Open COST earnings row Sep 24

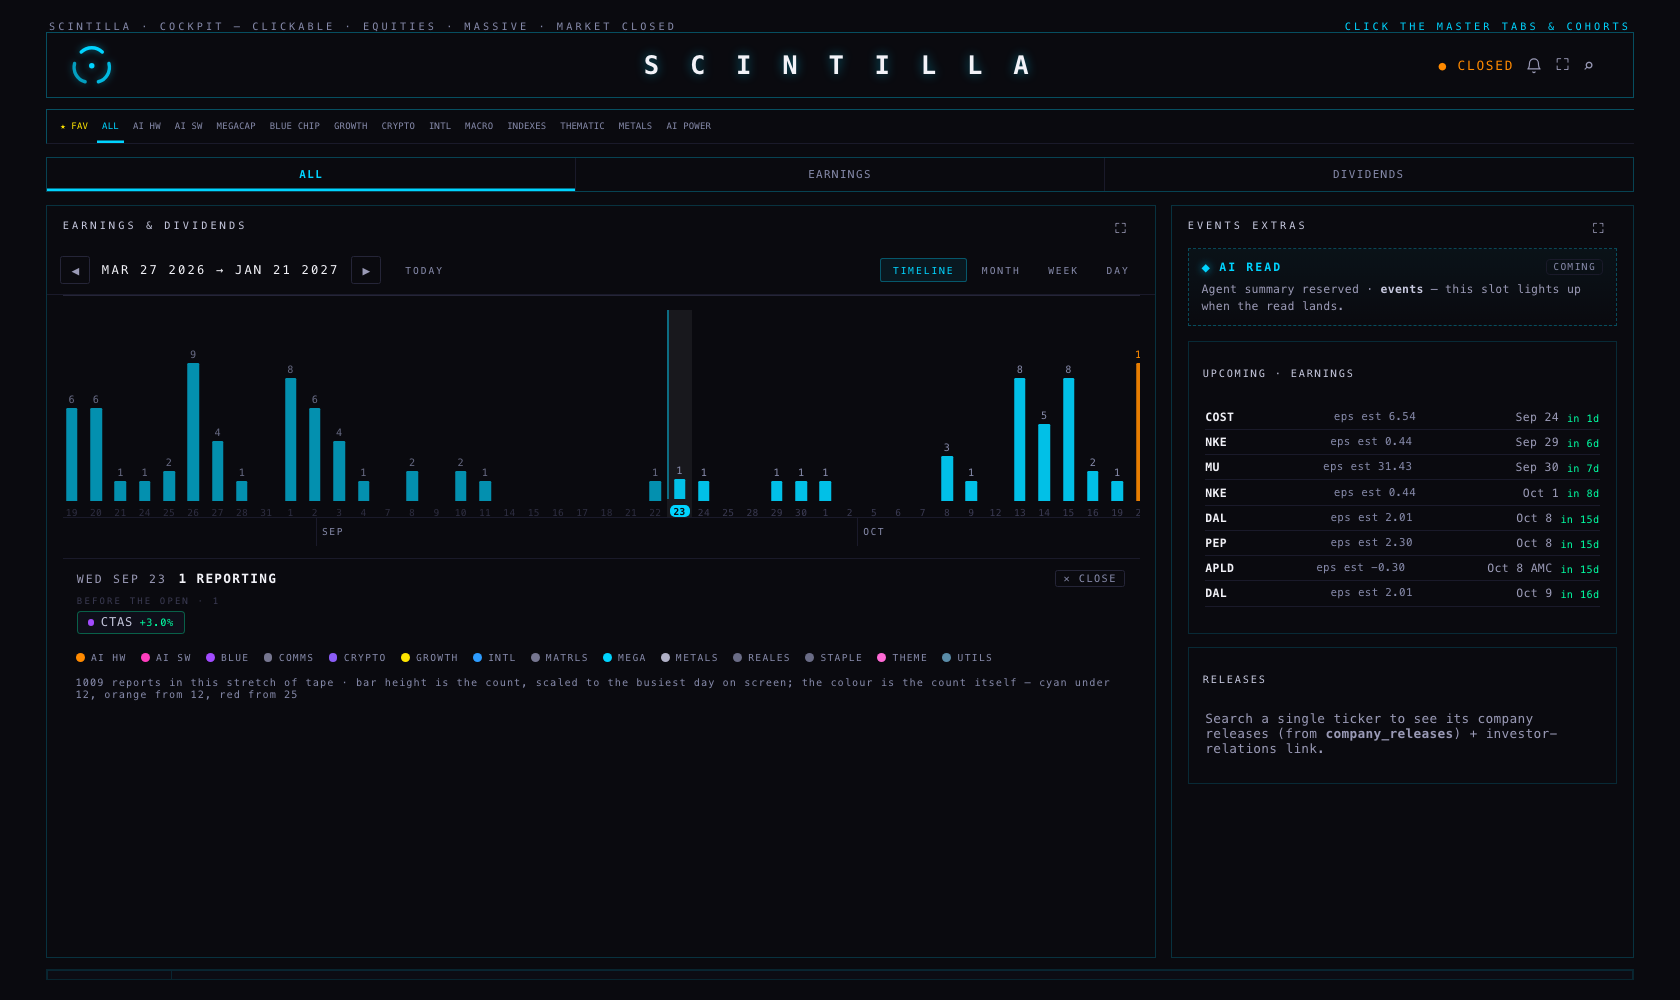pos(1402,417)
